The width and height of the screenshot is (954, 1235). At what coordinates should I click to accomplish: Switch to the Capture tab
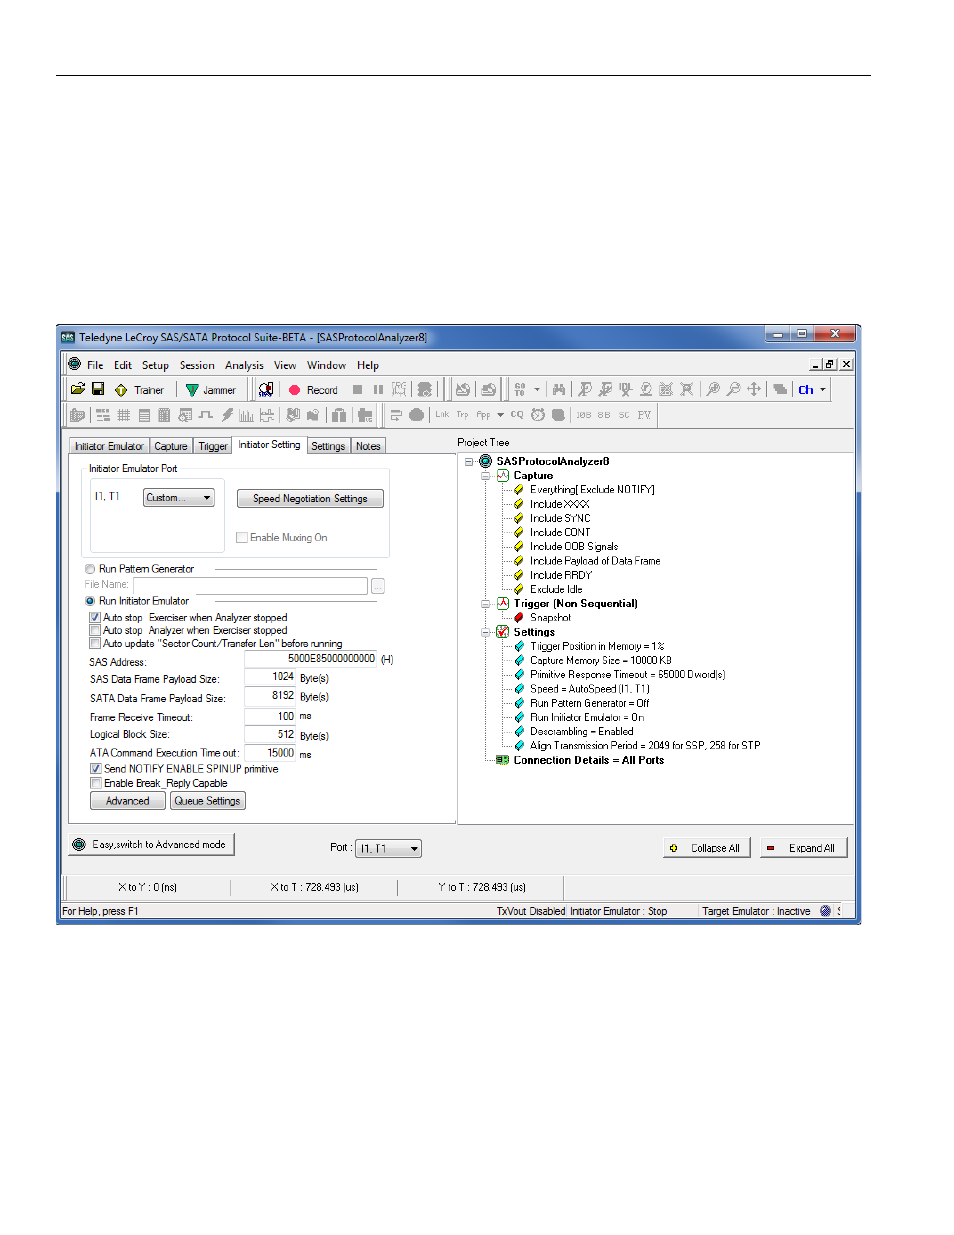coord(171,446)
